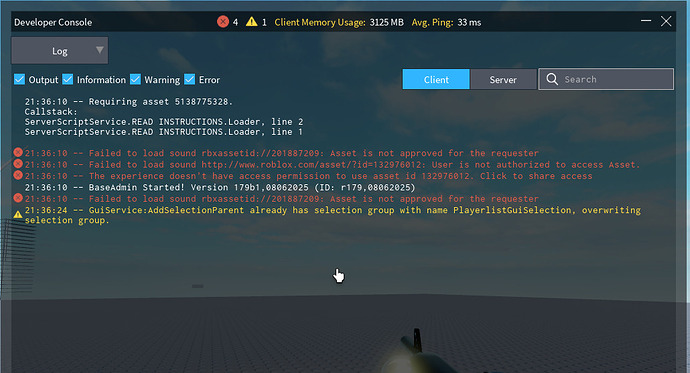This screenshot has height=373, width=690.
Task: Click error icon beside 'User is not authorized' line
Action: [18, 164]
